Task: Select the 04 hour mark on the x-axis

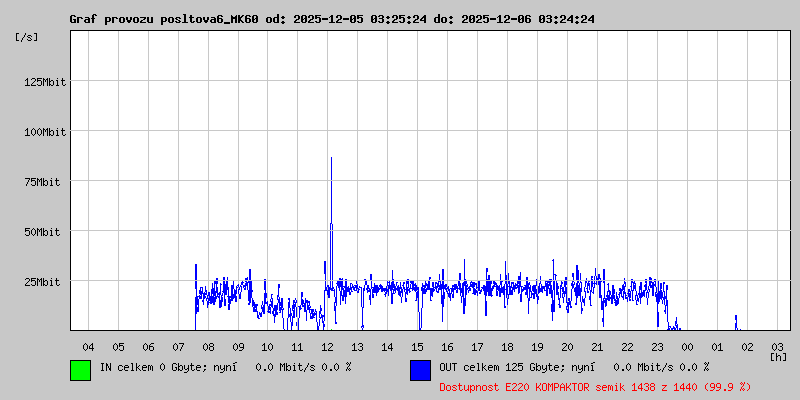Action: click(88, 346)
